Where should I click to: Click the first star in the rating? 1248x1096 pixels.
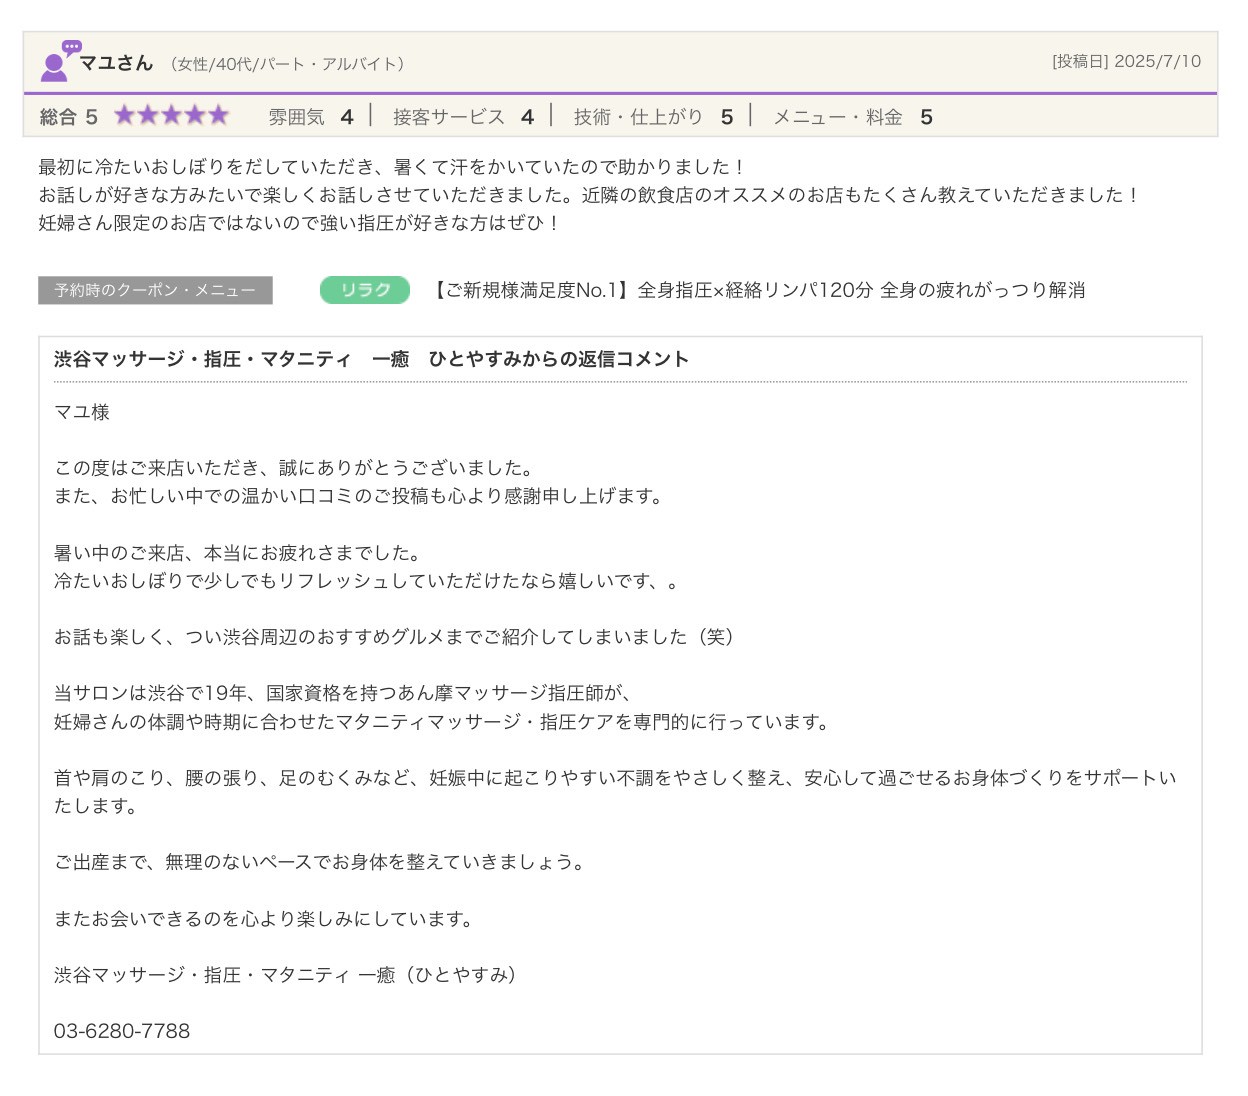click(x=125, y=116)
